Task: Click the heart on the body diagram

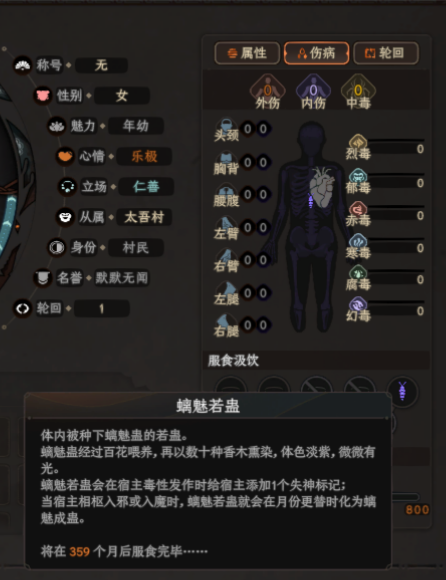Action: [x=322, y=187]
